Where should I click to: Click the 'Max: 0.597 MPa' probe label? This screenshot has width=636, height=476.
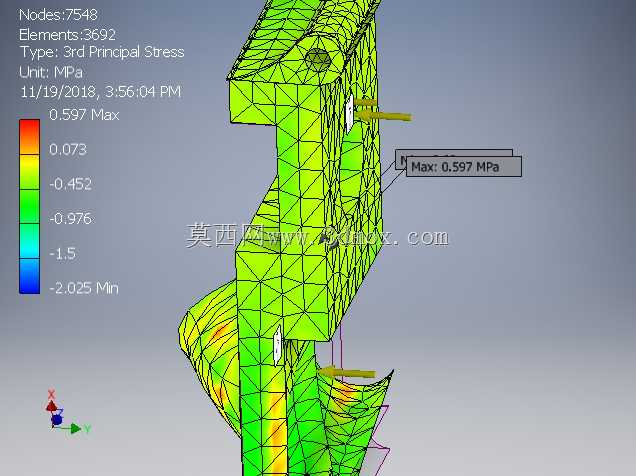(x=464, y=167)
